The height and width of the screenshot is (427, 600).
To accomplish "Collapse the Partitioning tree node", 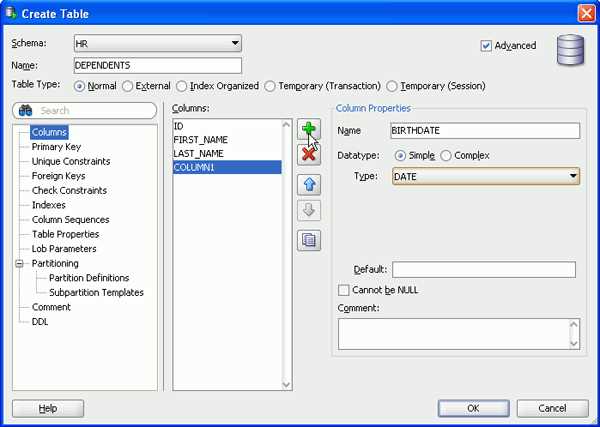I will [19, 264].
